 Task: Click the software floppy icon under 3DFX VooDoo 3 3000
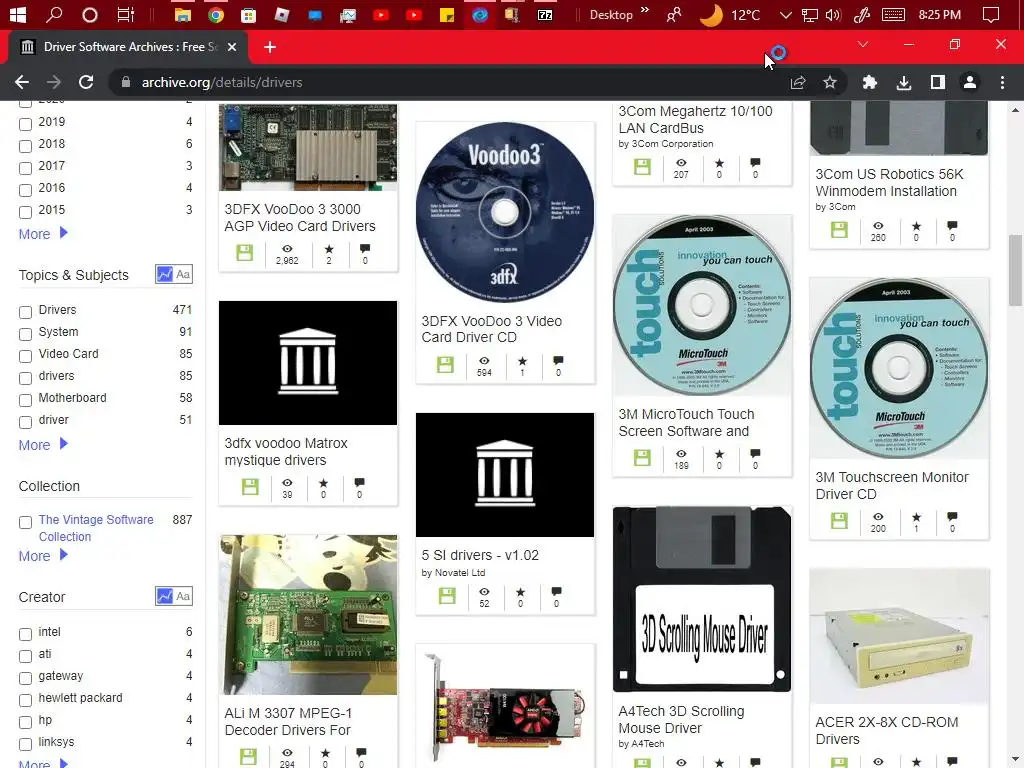click(x=244, y=253)
